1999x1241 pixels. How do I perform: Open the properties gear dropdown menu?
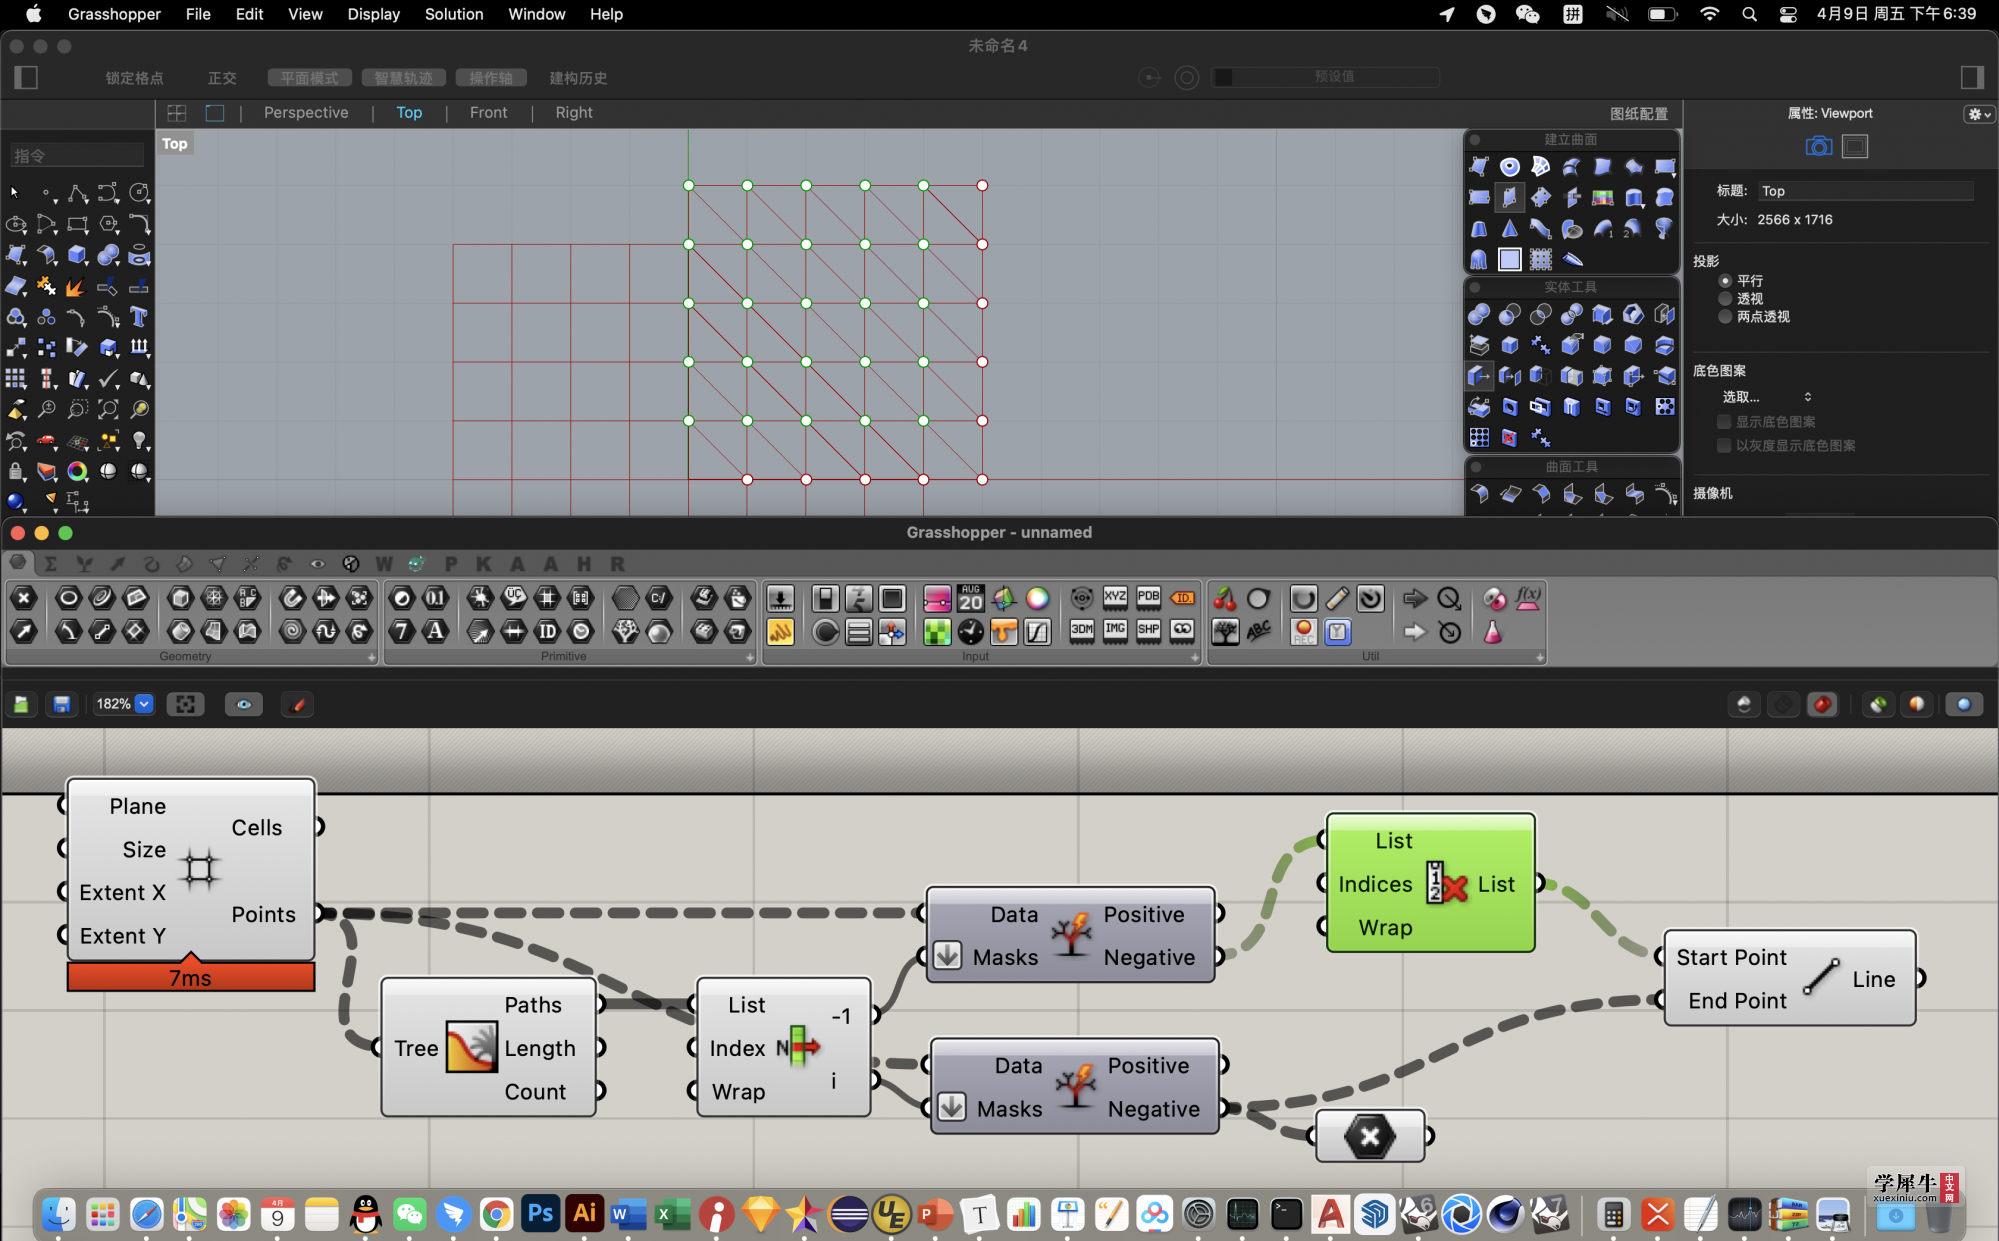[x=1979, y=114]
